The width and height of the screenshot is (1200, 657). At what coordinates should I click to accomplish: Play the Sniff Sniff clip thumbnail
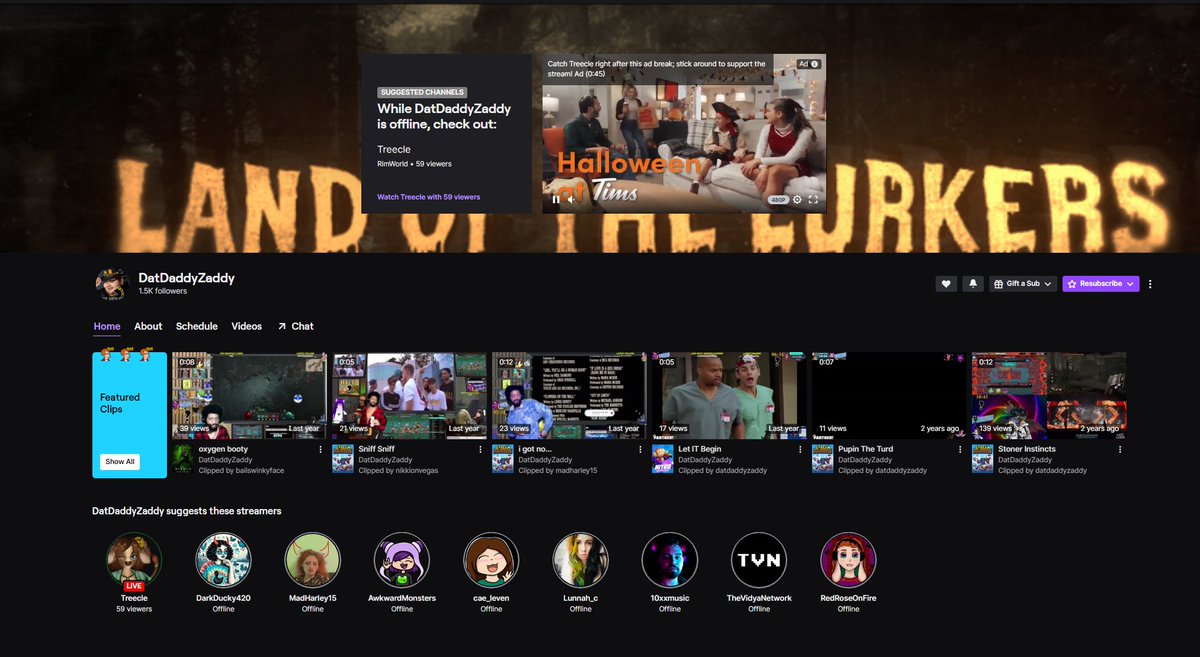pyautogui.click(x=409, y=396)
